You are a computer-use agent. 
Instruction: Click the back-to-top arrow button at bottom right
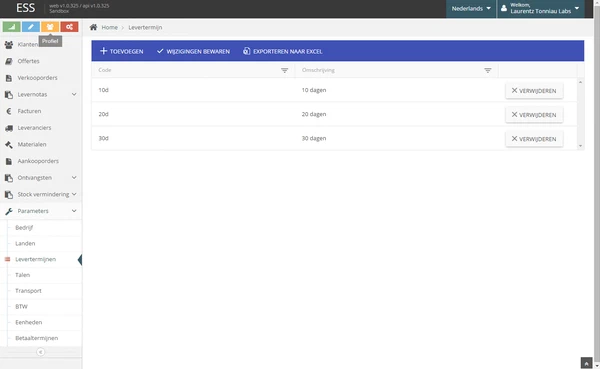pyautogui.click(x=586, y=363)
